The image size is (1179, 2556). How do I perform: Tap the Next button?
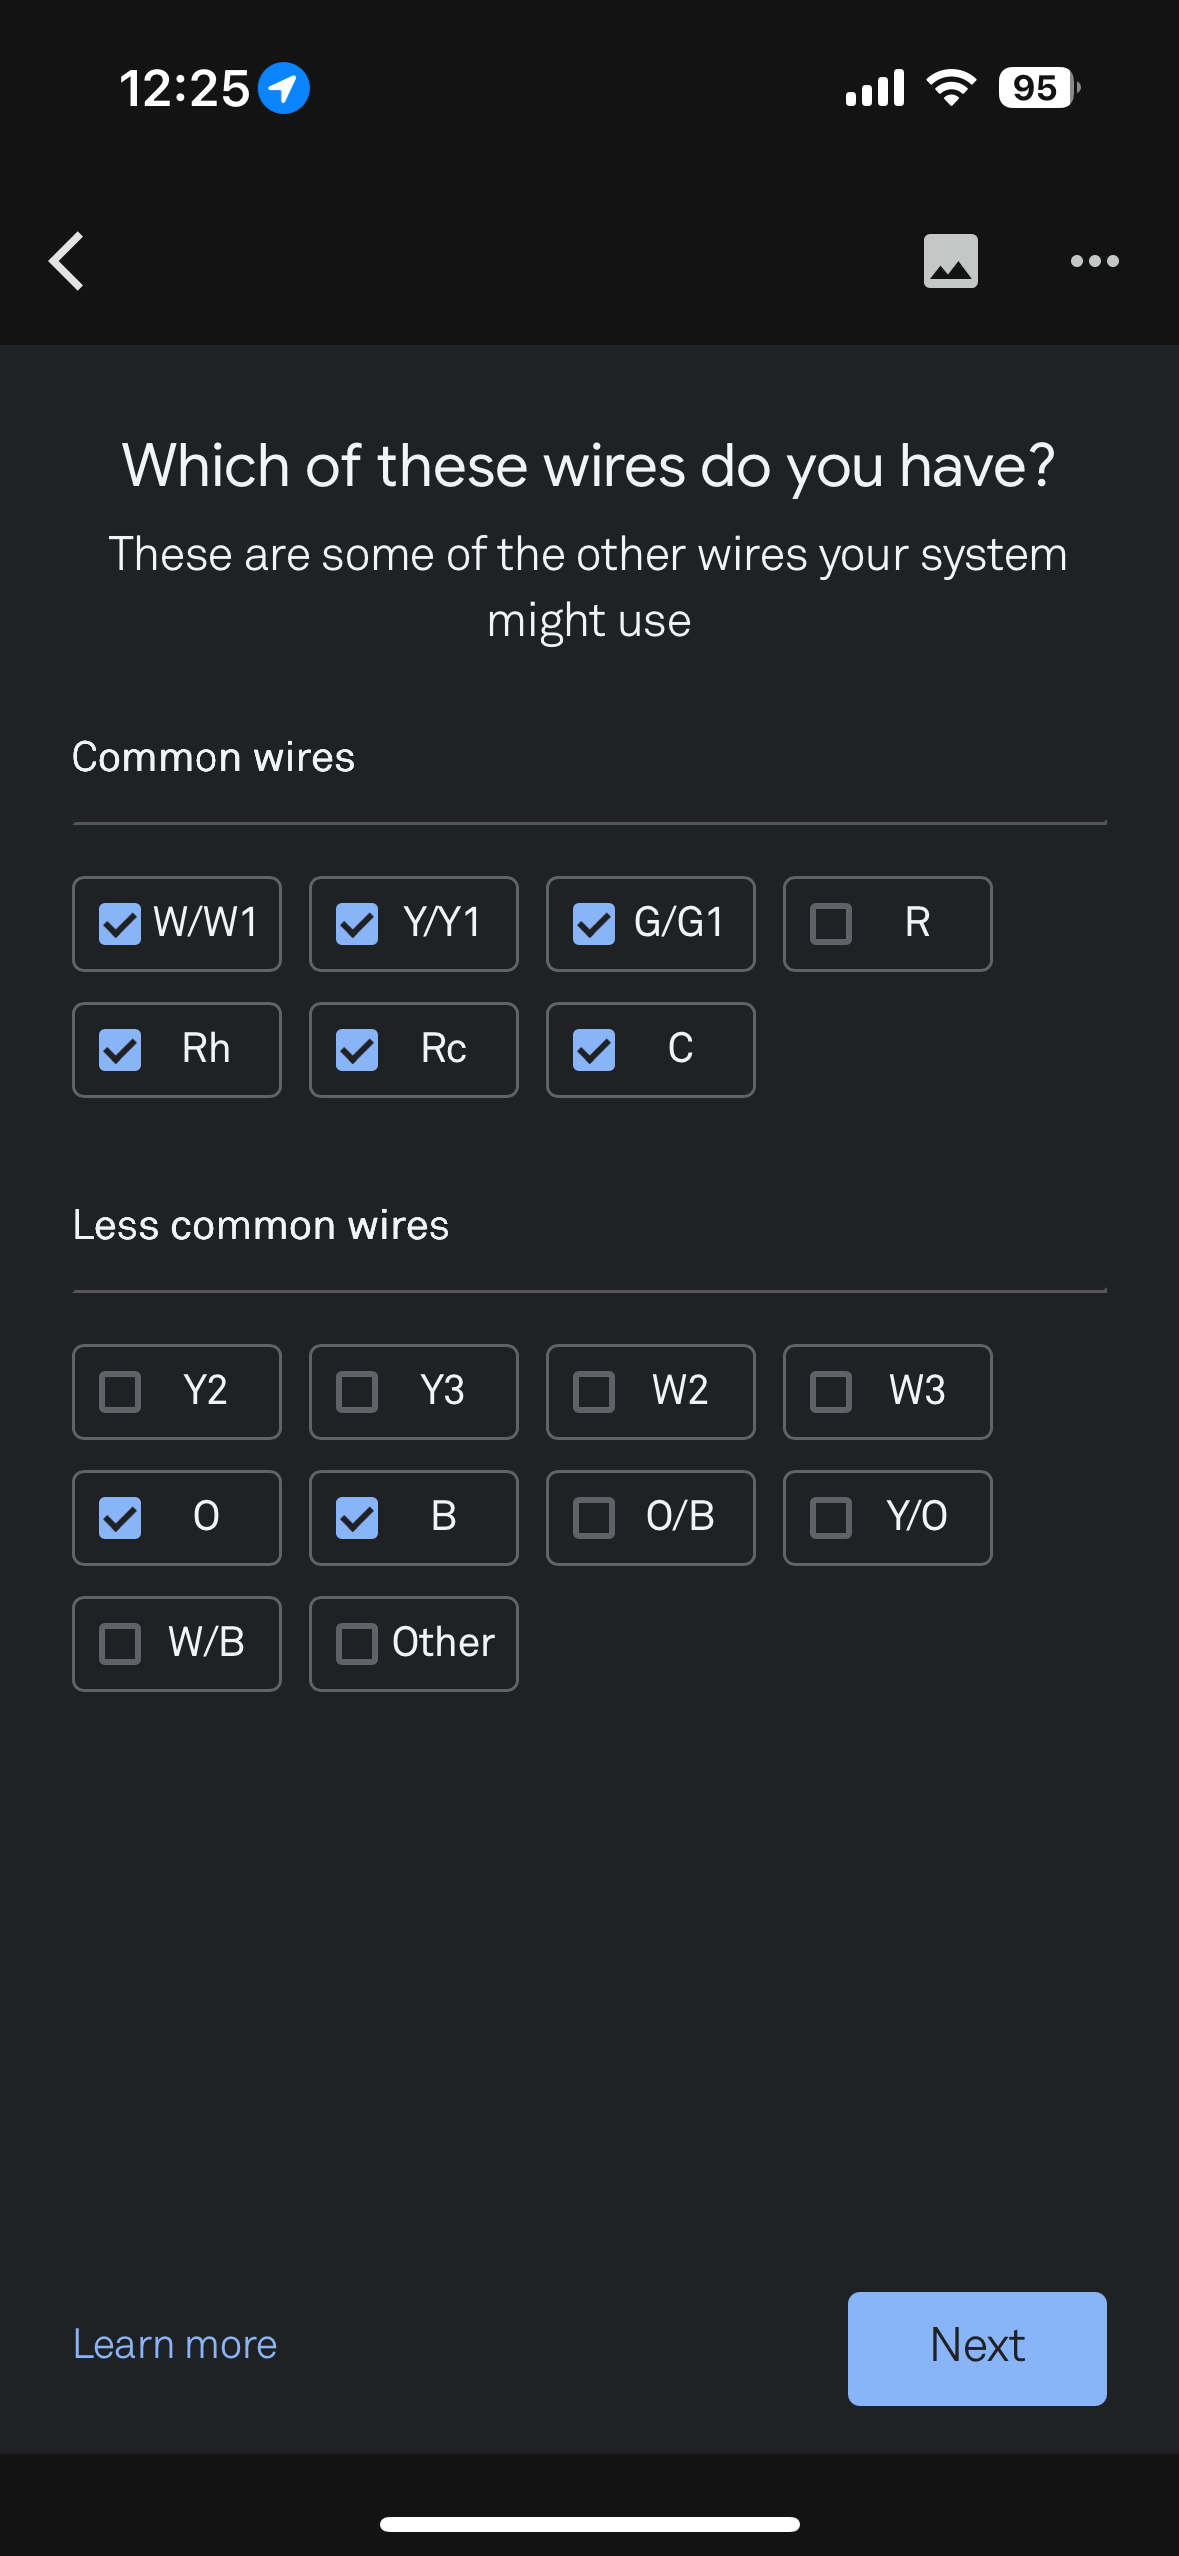977,2348
